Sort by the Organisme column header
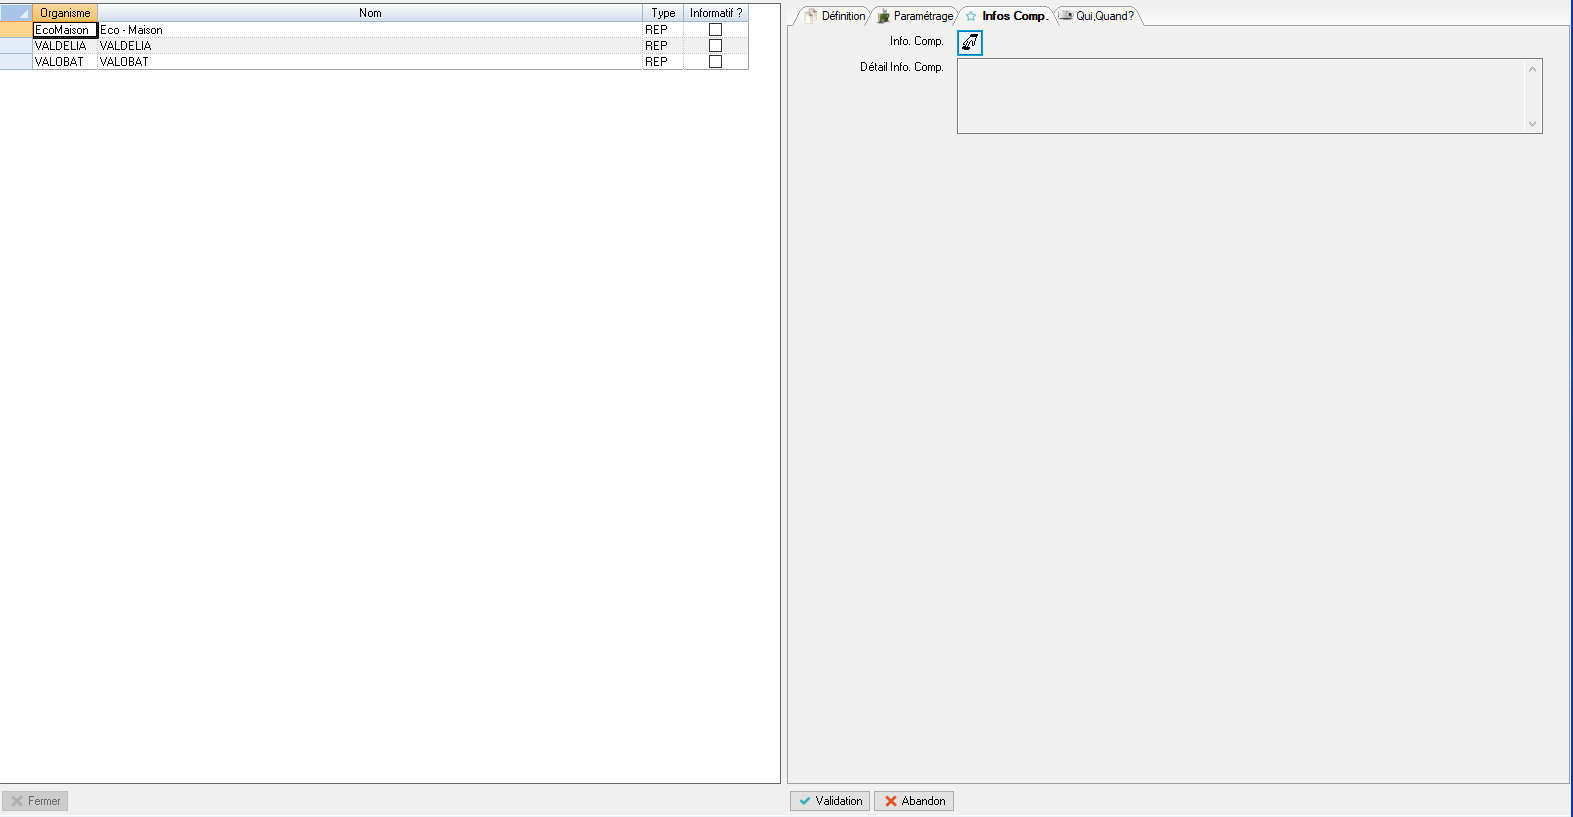Image resolution: width=1573 pixels, height=817 pixels. coord(65,13)
